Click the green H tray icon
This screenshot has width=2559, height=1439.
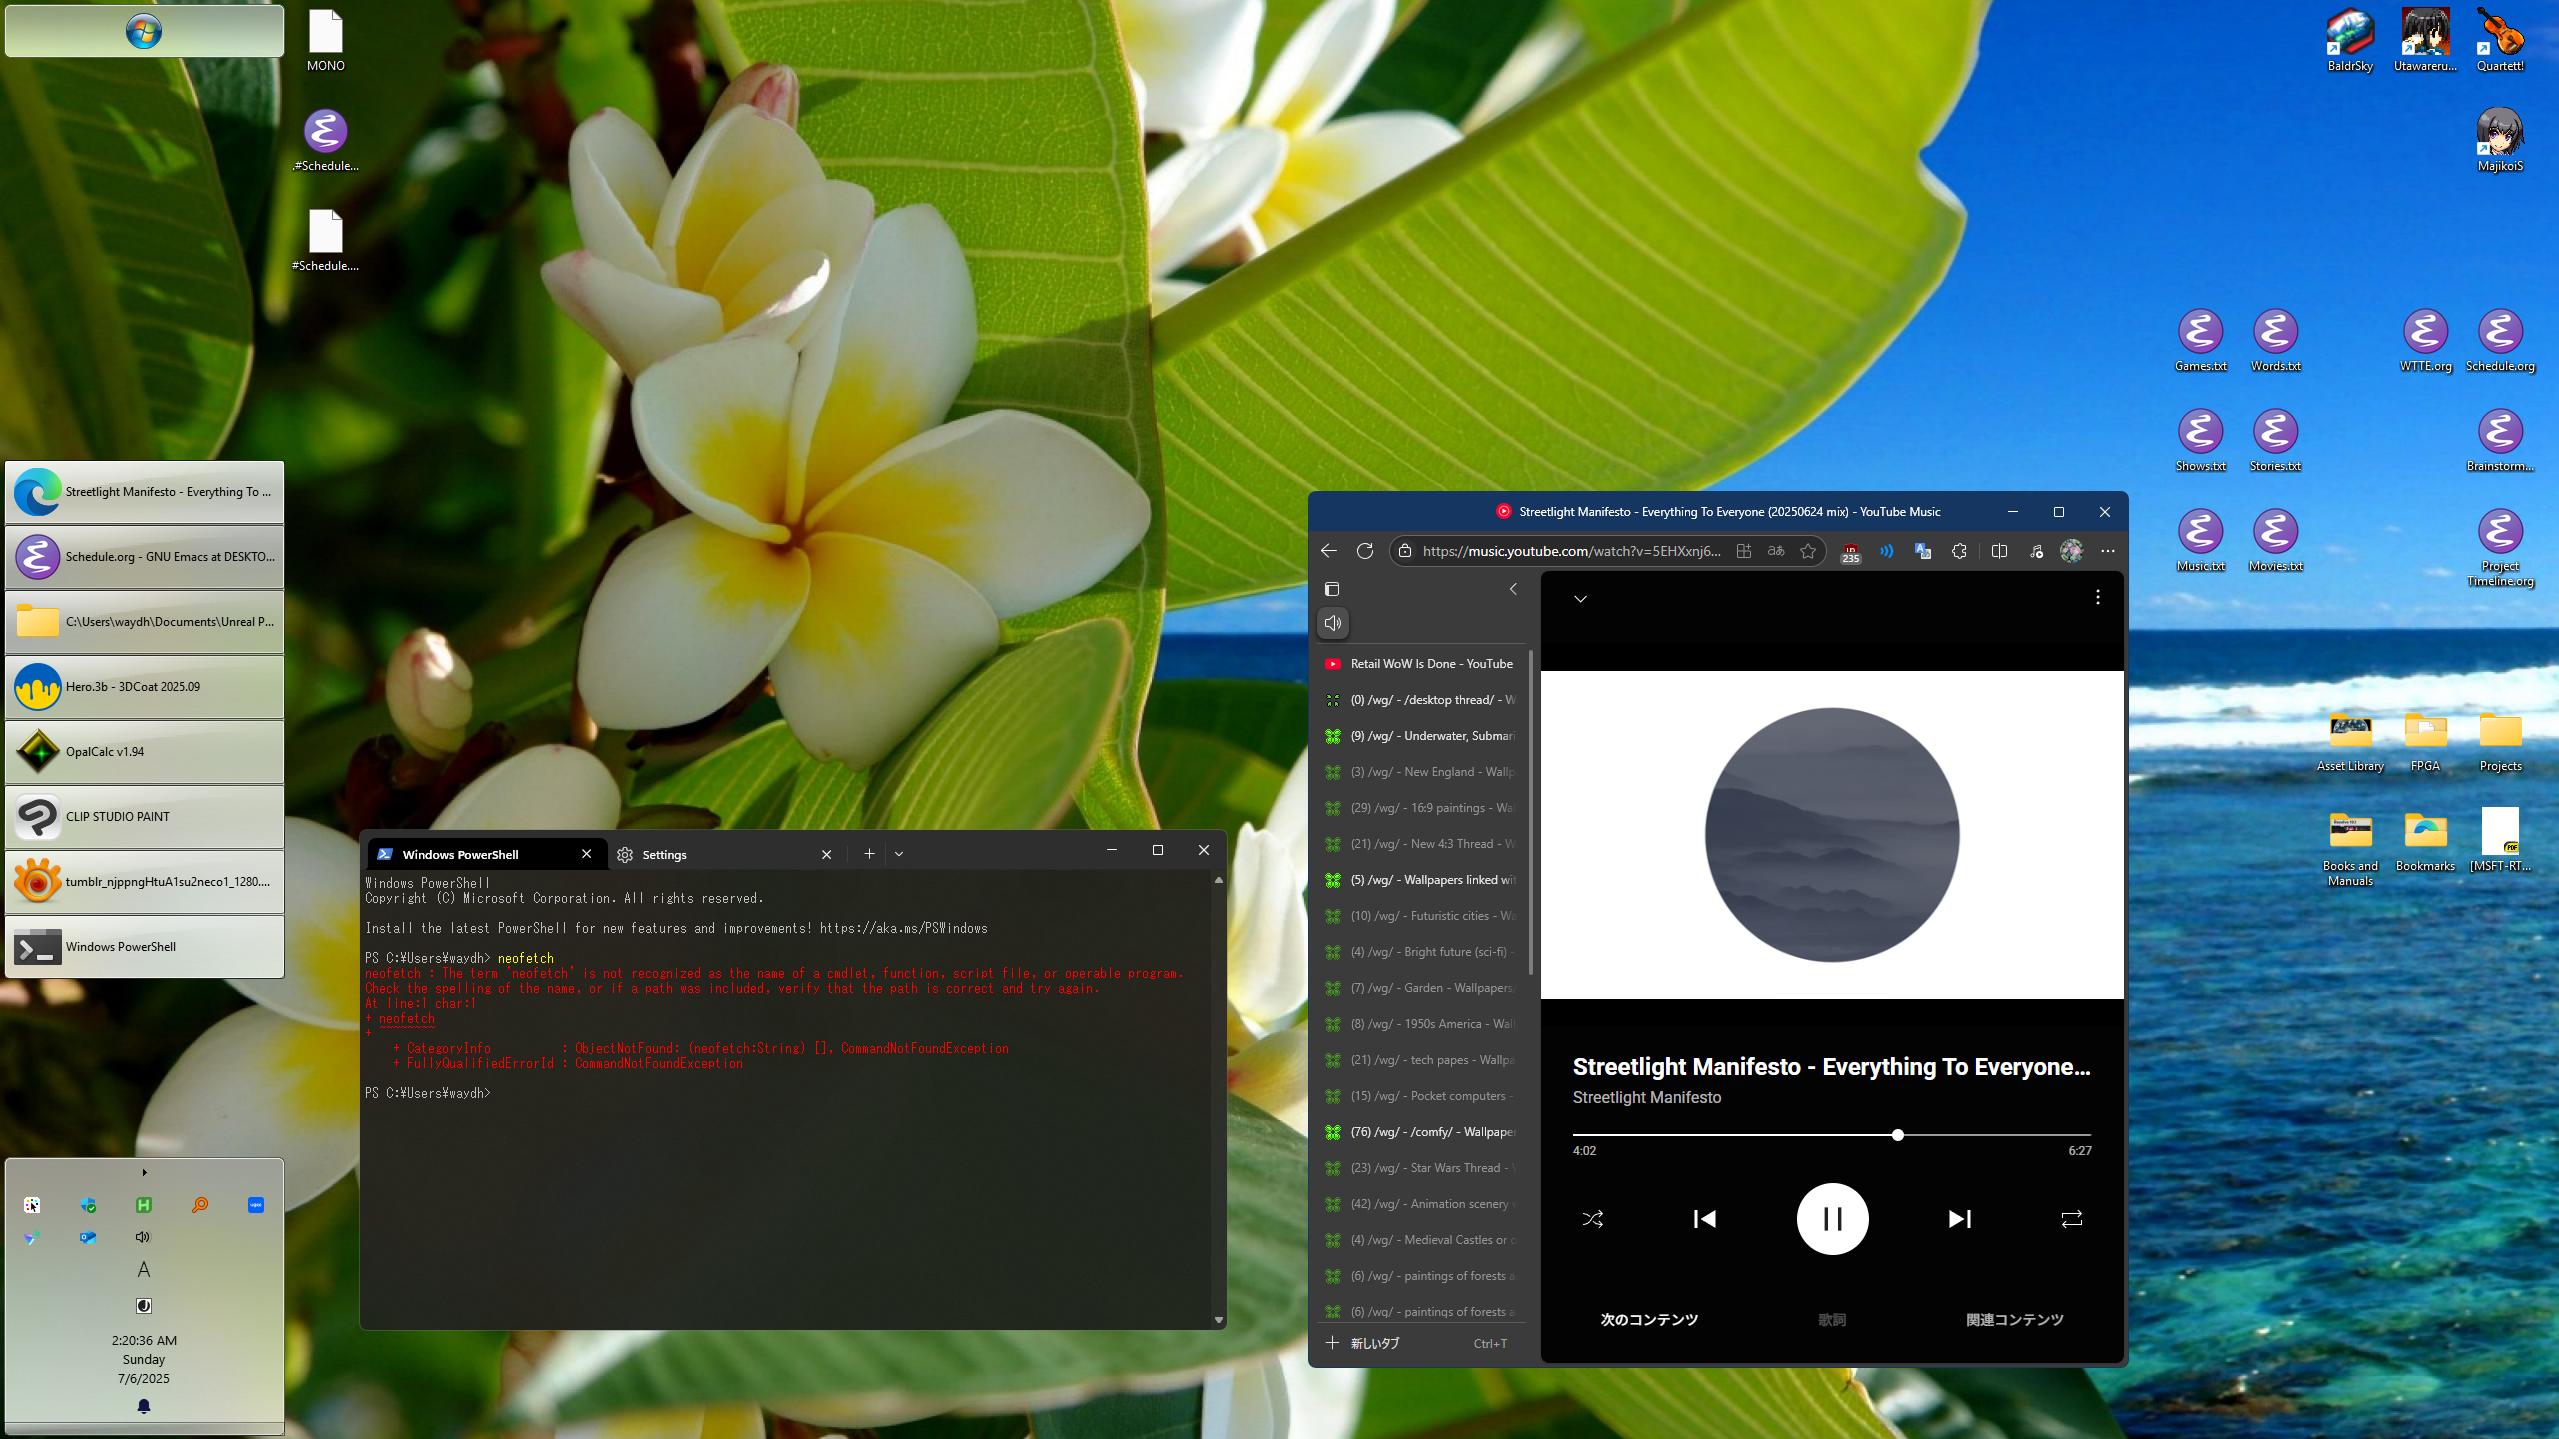click(x=144, y=1205)
